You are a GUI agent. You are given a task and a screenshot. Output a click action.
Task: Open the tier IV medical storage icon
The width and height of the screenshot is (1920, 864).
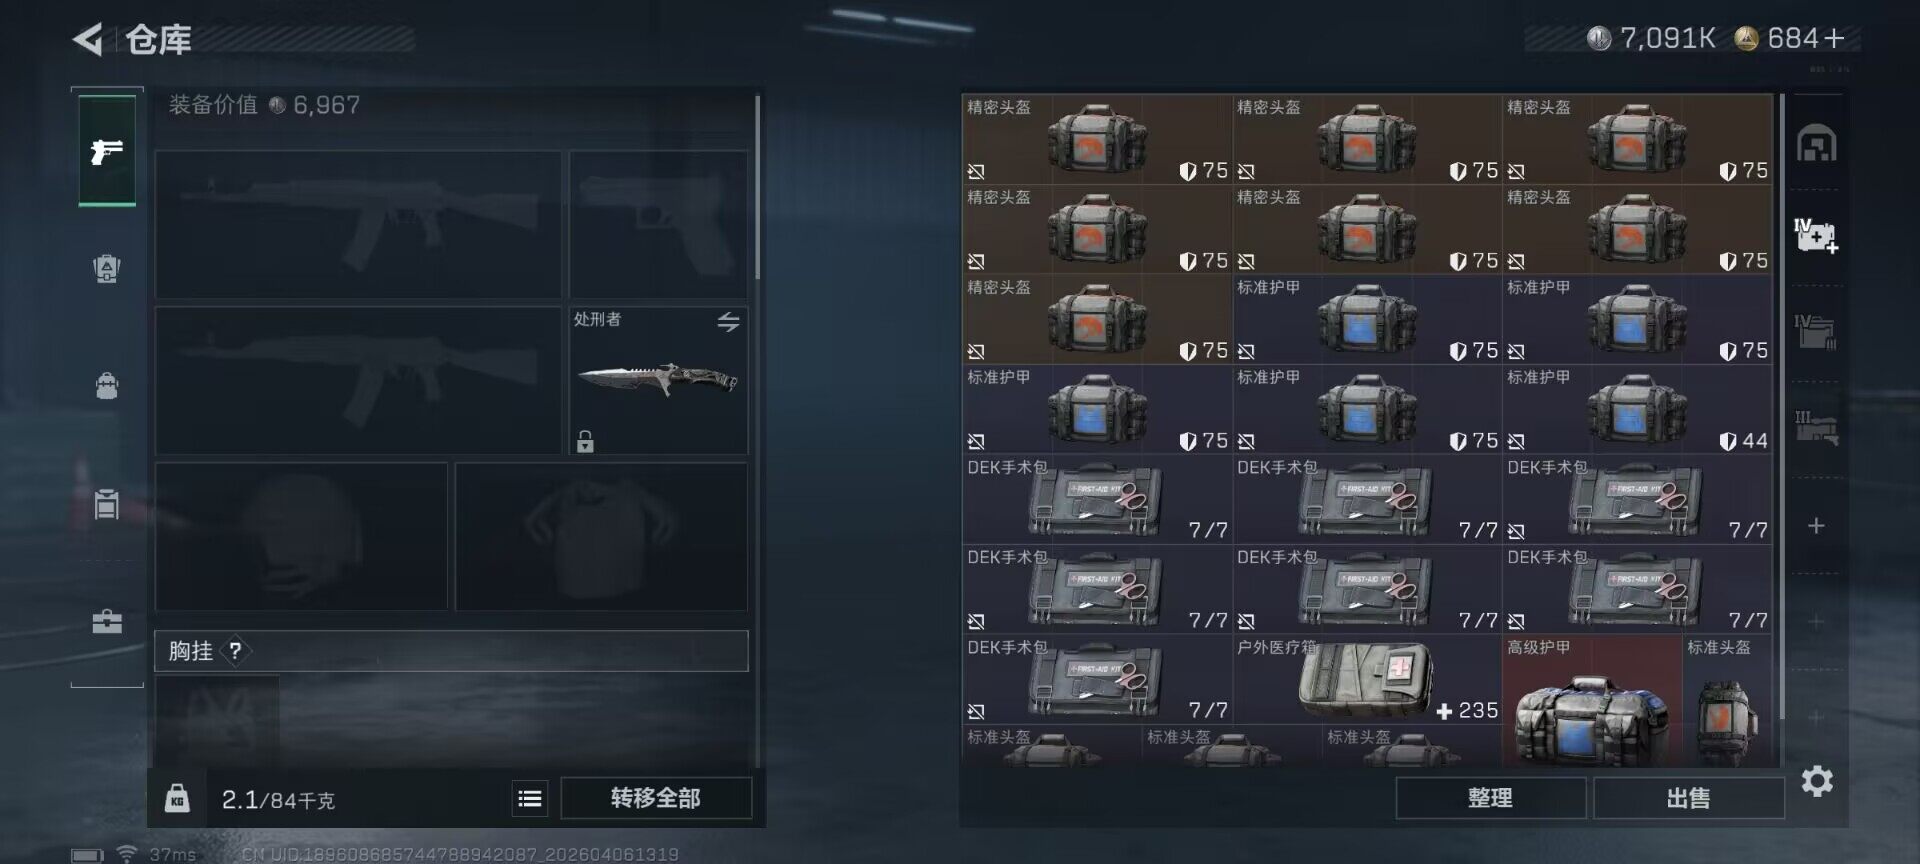click(x=1816, y=236)
